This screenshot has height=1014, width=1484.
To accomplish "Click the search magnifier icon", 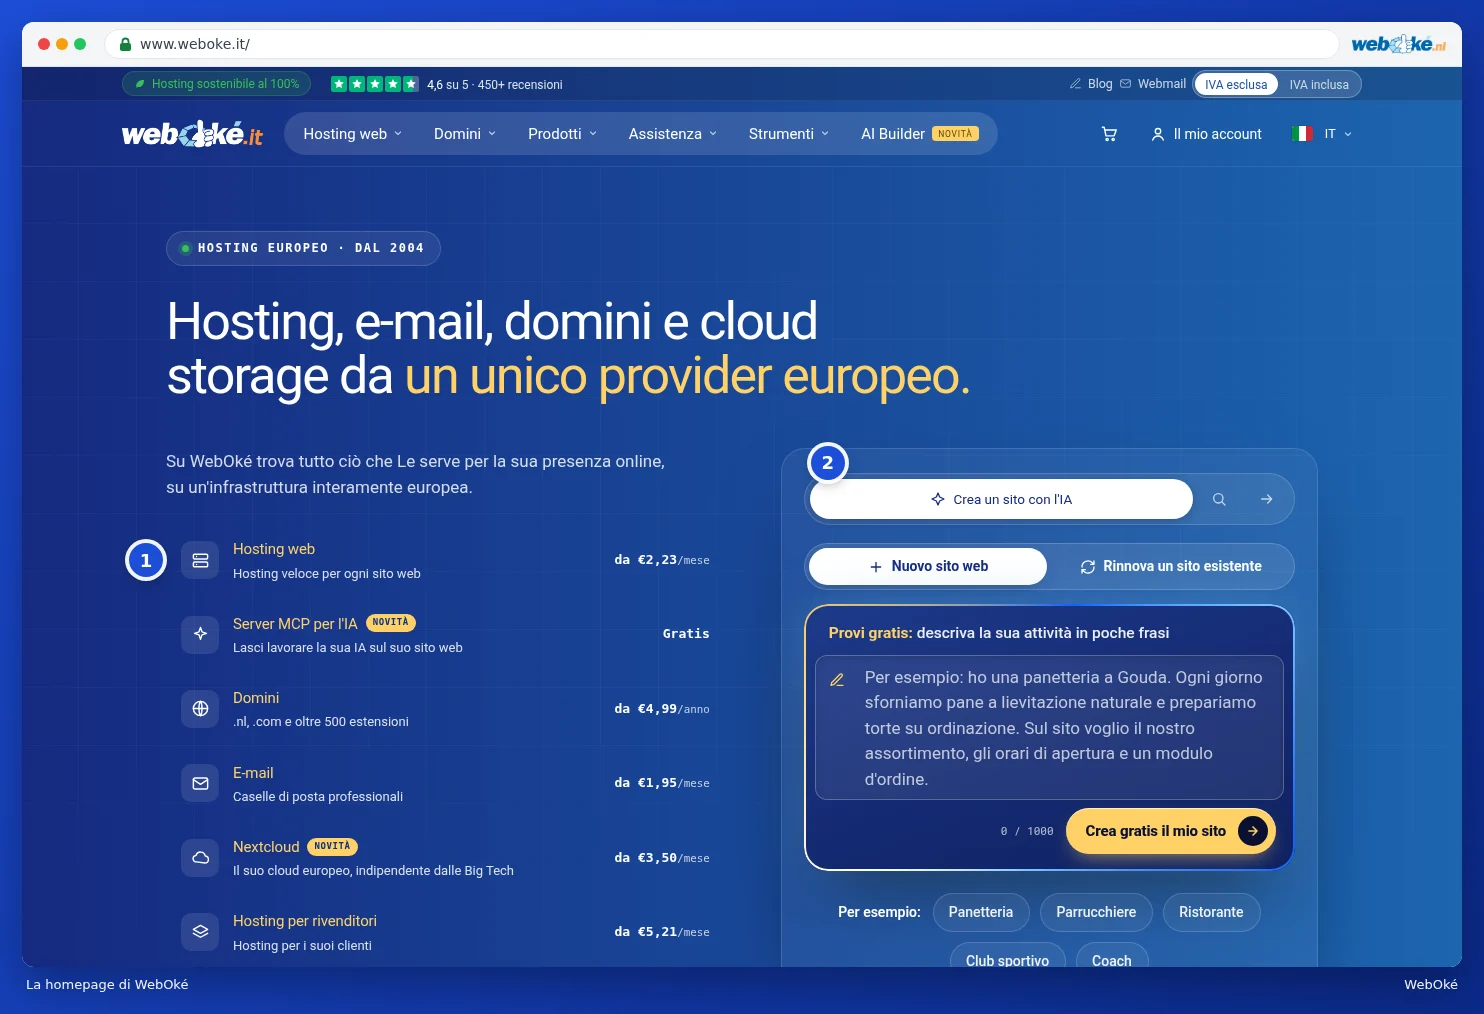I will [1219, 499].
